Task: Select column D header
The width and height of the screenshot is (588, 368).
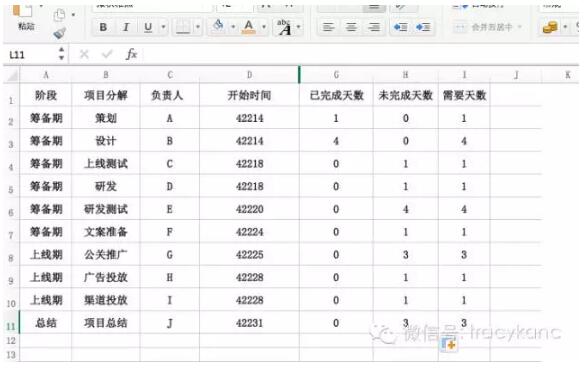Action: point(249,75)
